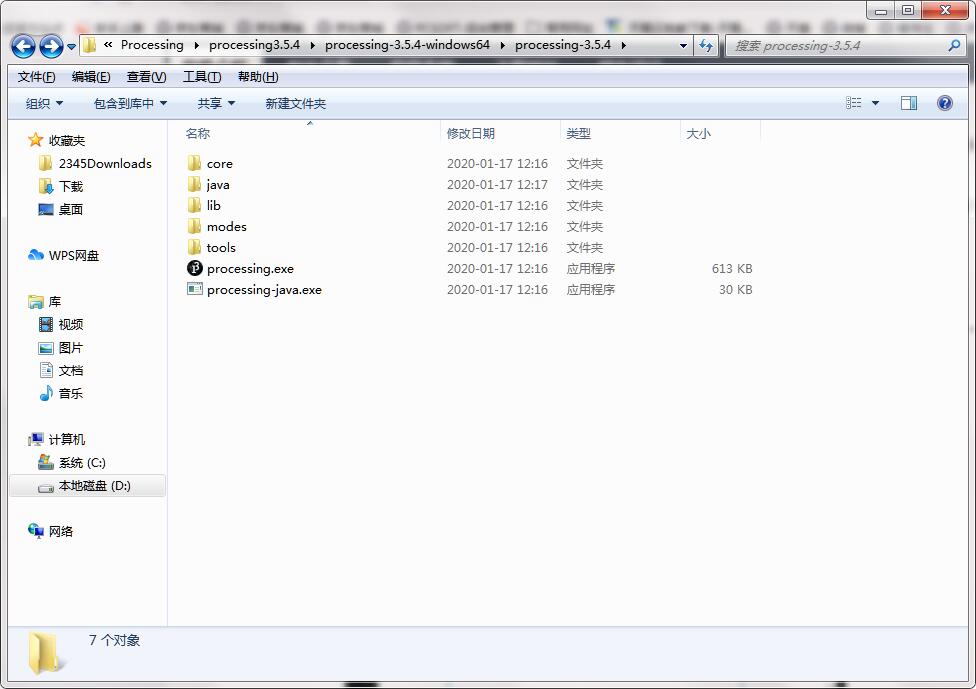Open the 编辑(E) menu
Viewport: 976px width, 689px height.
(x=91, y=77)
